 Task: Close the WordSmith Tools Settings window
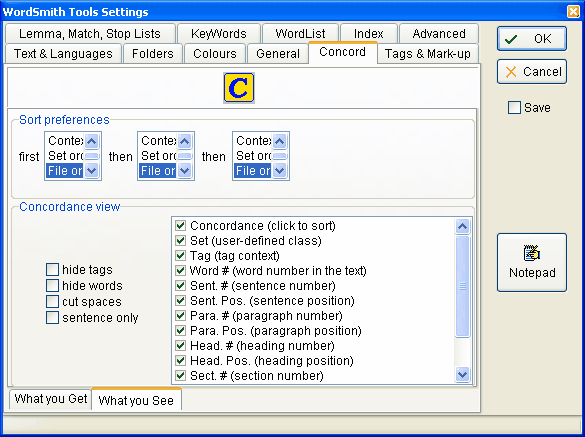point(573,12)
